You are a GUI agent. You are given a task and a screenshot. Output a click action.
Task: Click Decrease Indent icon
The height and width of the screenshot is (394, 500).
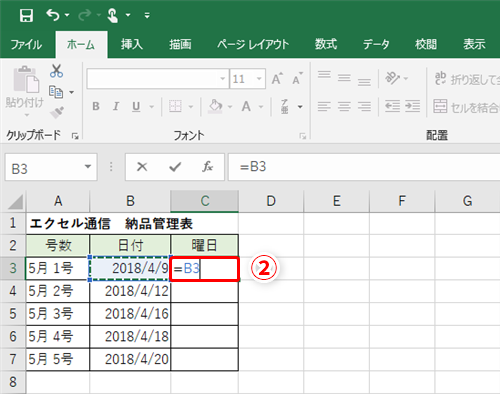coord(392,106)
